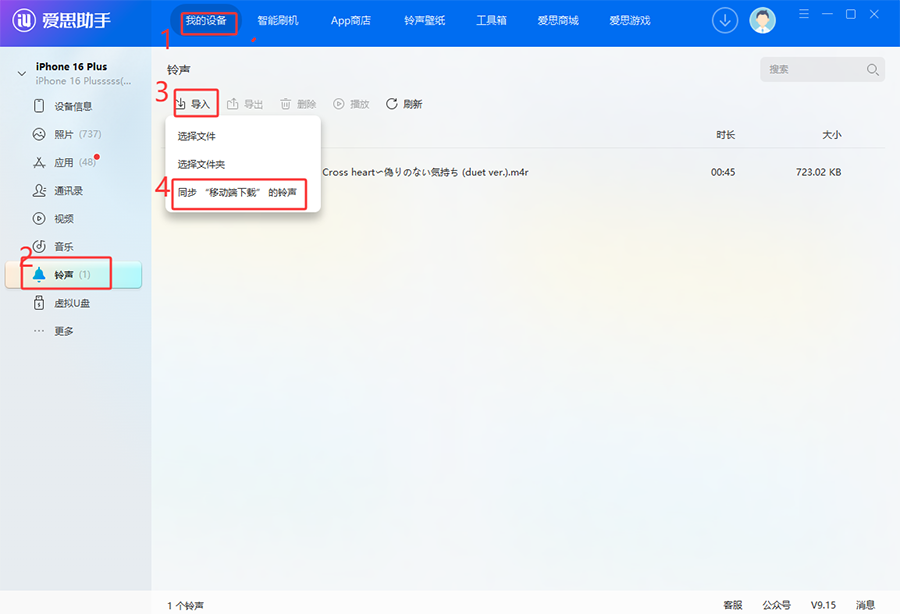Open the user avatar profile
Screen dimensions: 900x614
(x=762, y=21)
